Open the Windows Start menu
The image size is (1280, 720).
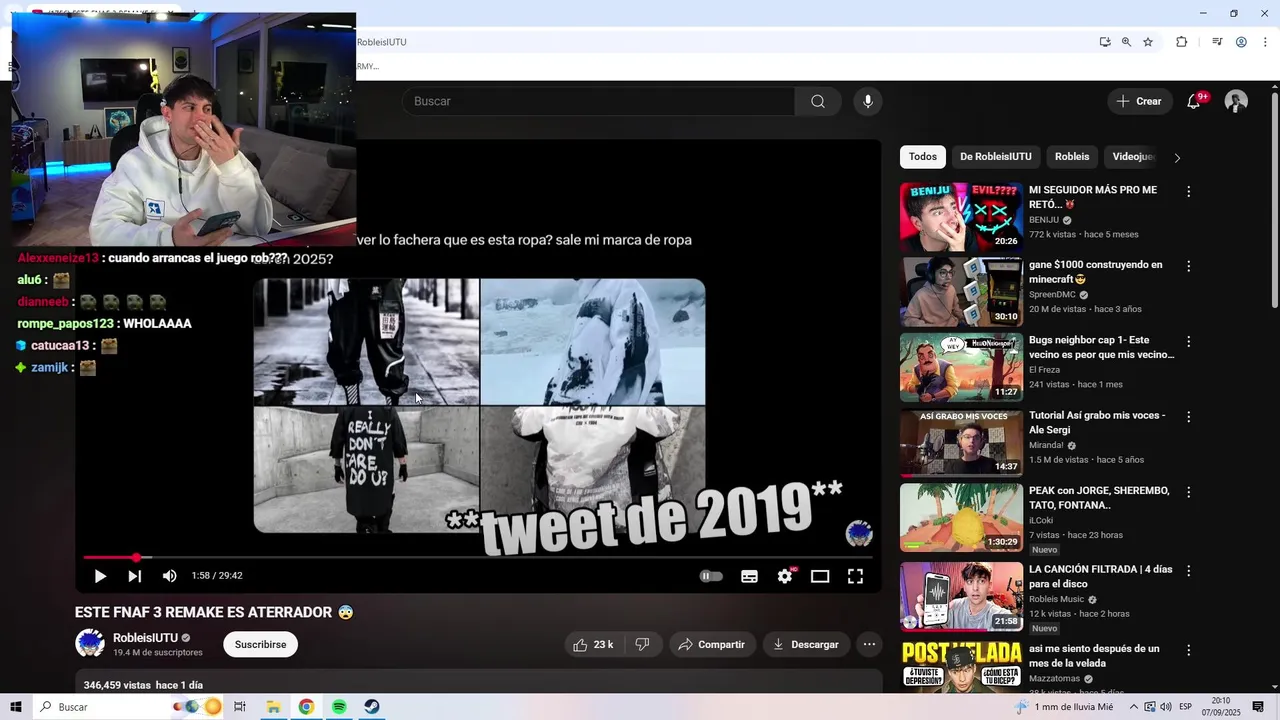15,707
